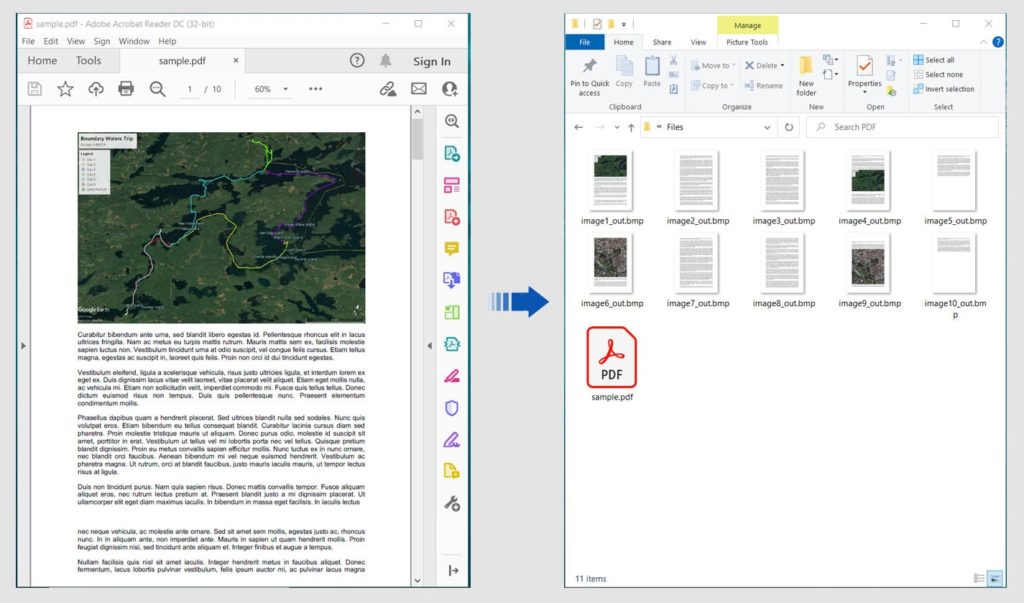Switch to the Share ribbon tab
This screenshot has height=603, width=1024.
(x=661, y=42)
